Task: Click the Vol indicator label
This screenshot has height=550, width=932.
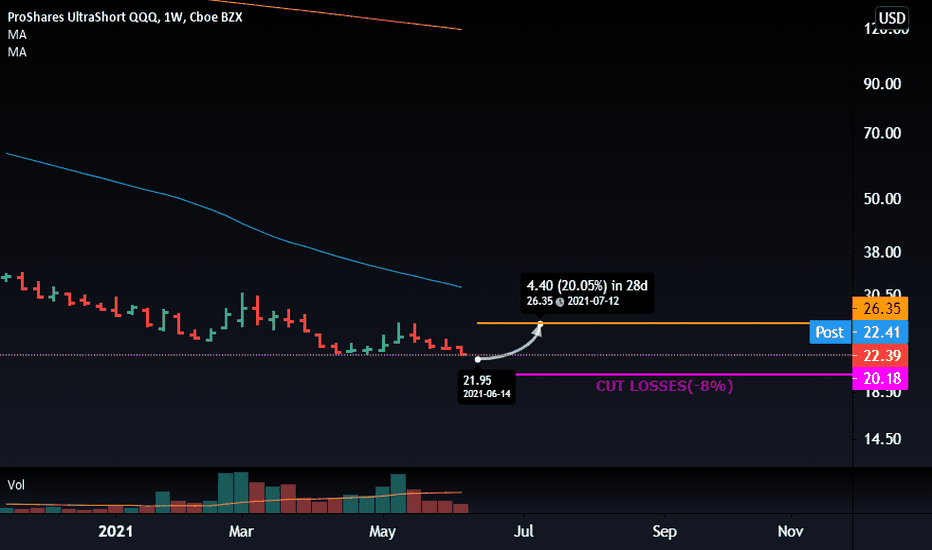Action: click(x=16, y=485)
